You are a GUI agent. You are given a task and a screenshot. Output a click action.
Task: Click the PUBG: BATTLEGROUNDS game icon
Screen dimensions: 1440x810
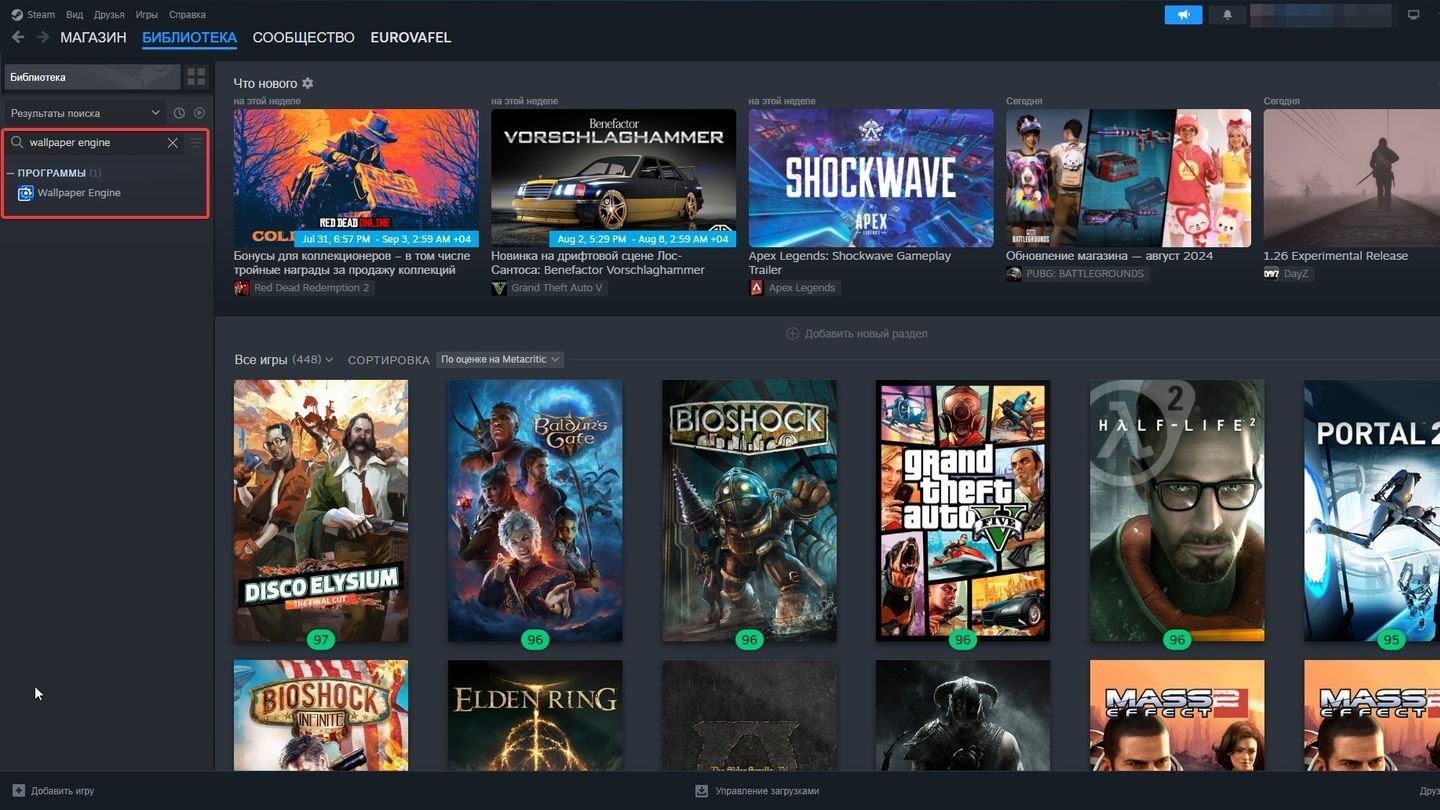click(1013, 274)
